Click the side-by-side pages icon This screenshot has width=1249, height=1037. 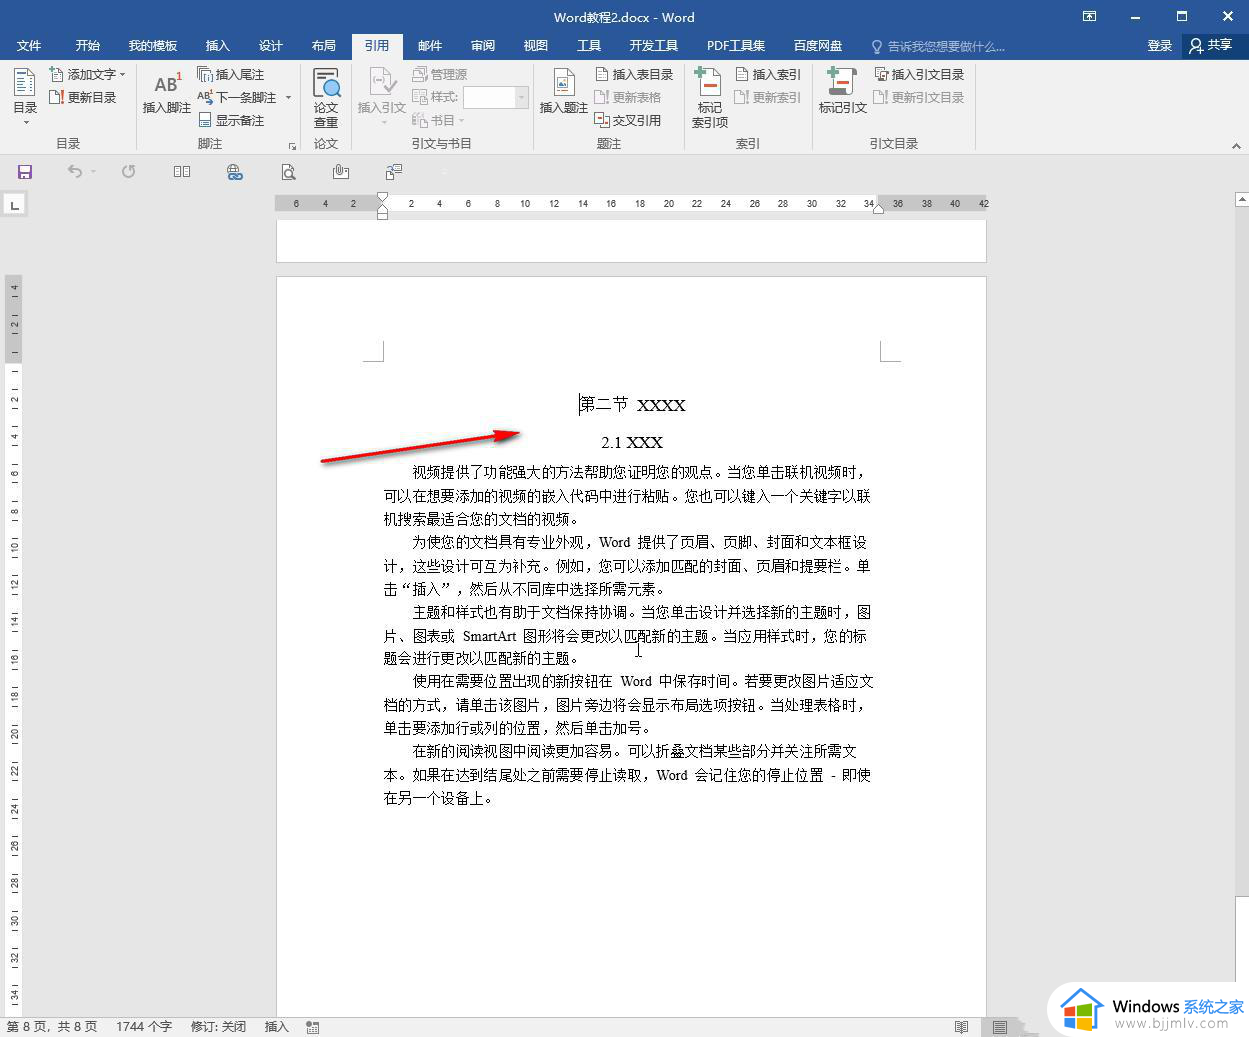point(182,172)
